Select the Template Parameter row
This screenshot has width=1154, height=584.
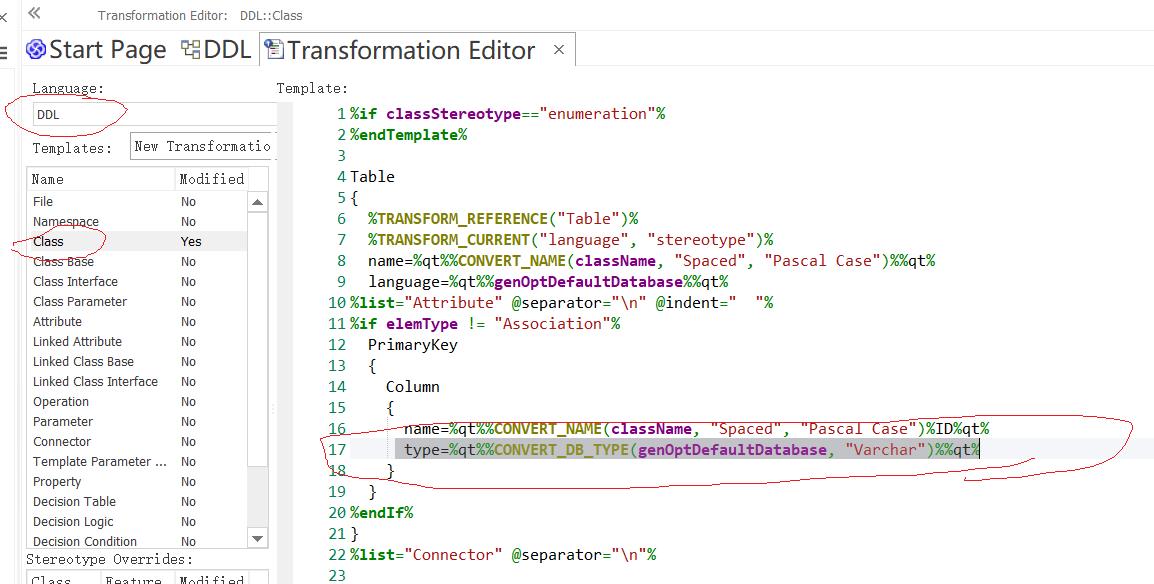tap(137, 461)
